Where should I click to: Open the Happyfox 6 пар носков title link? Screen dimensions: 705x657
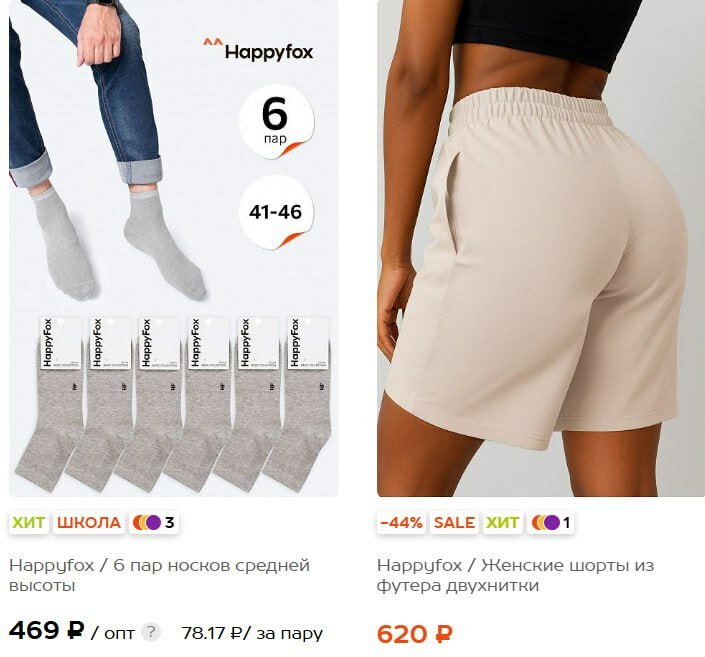160,575
